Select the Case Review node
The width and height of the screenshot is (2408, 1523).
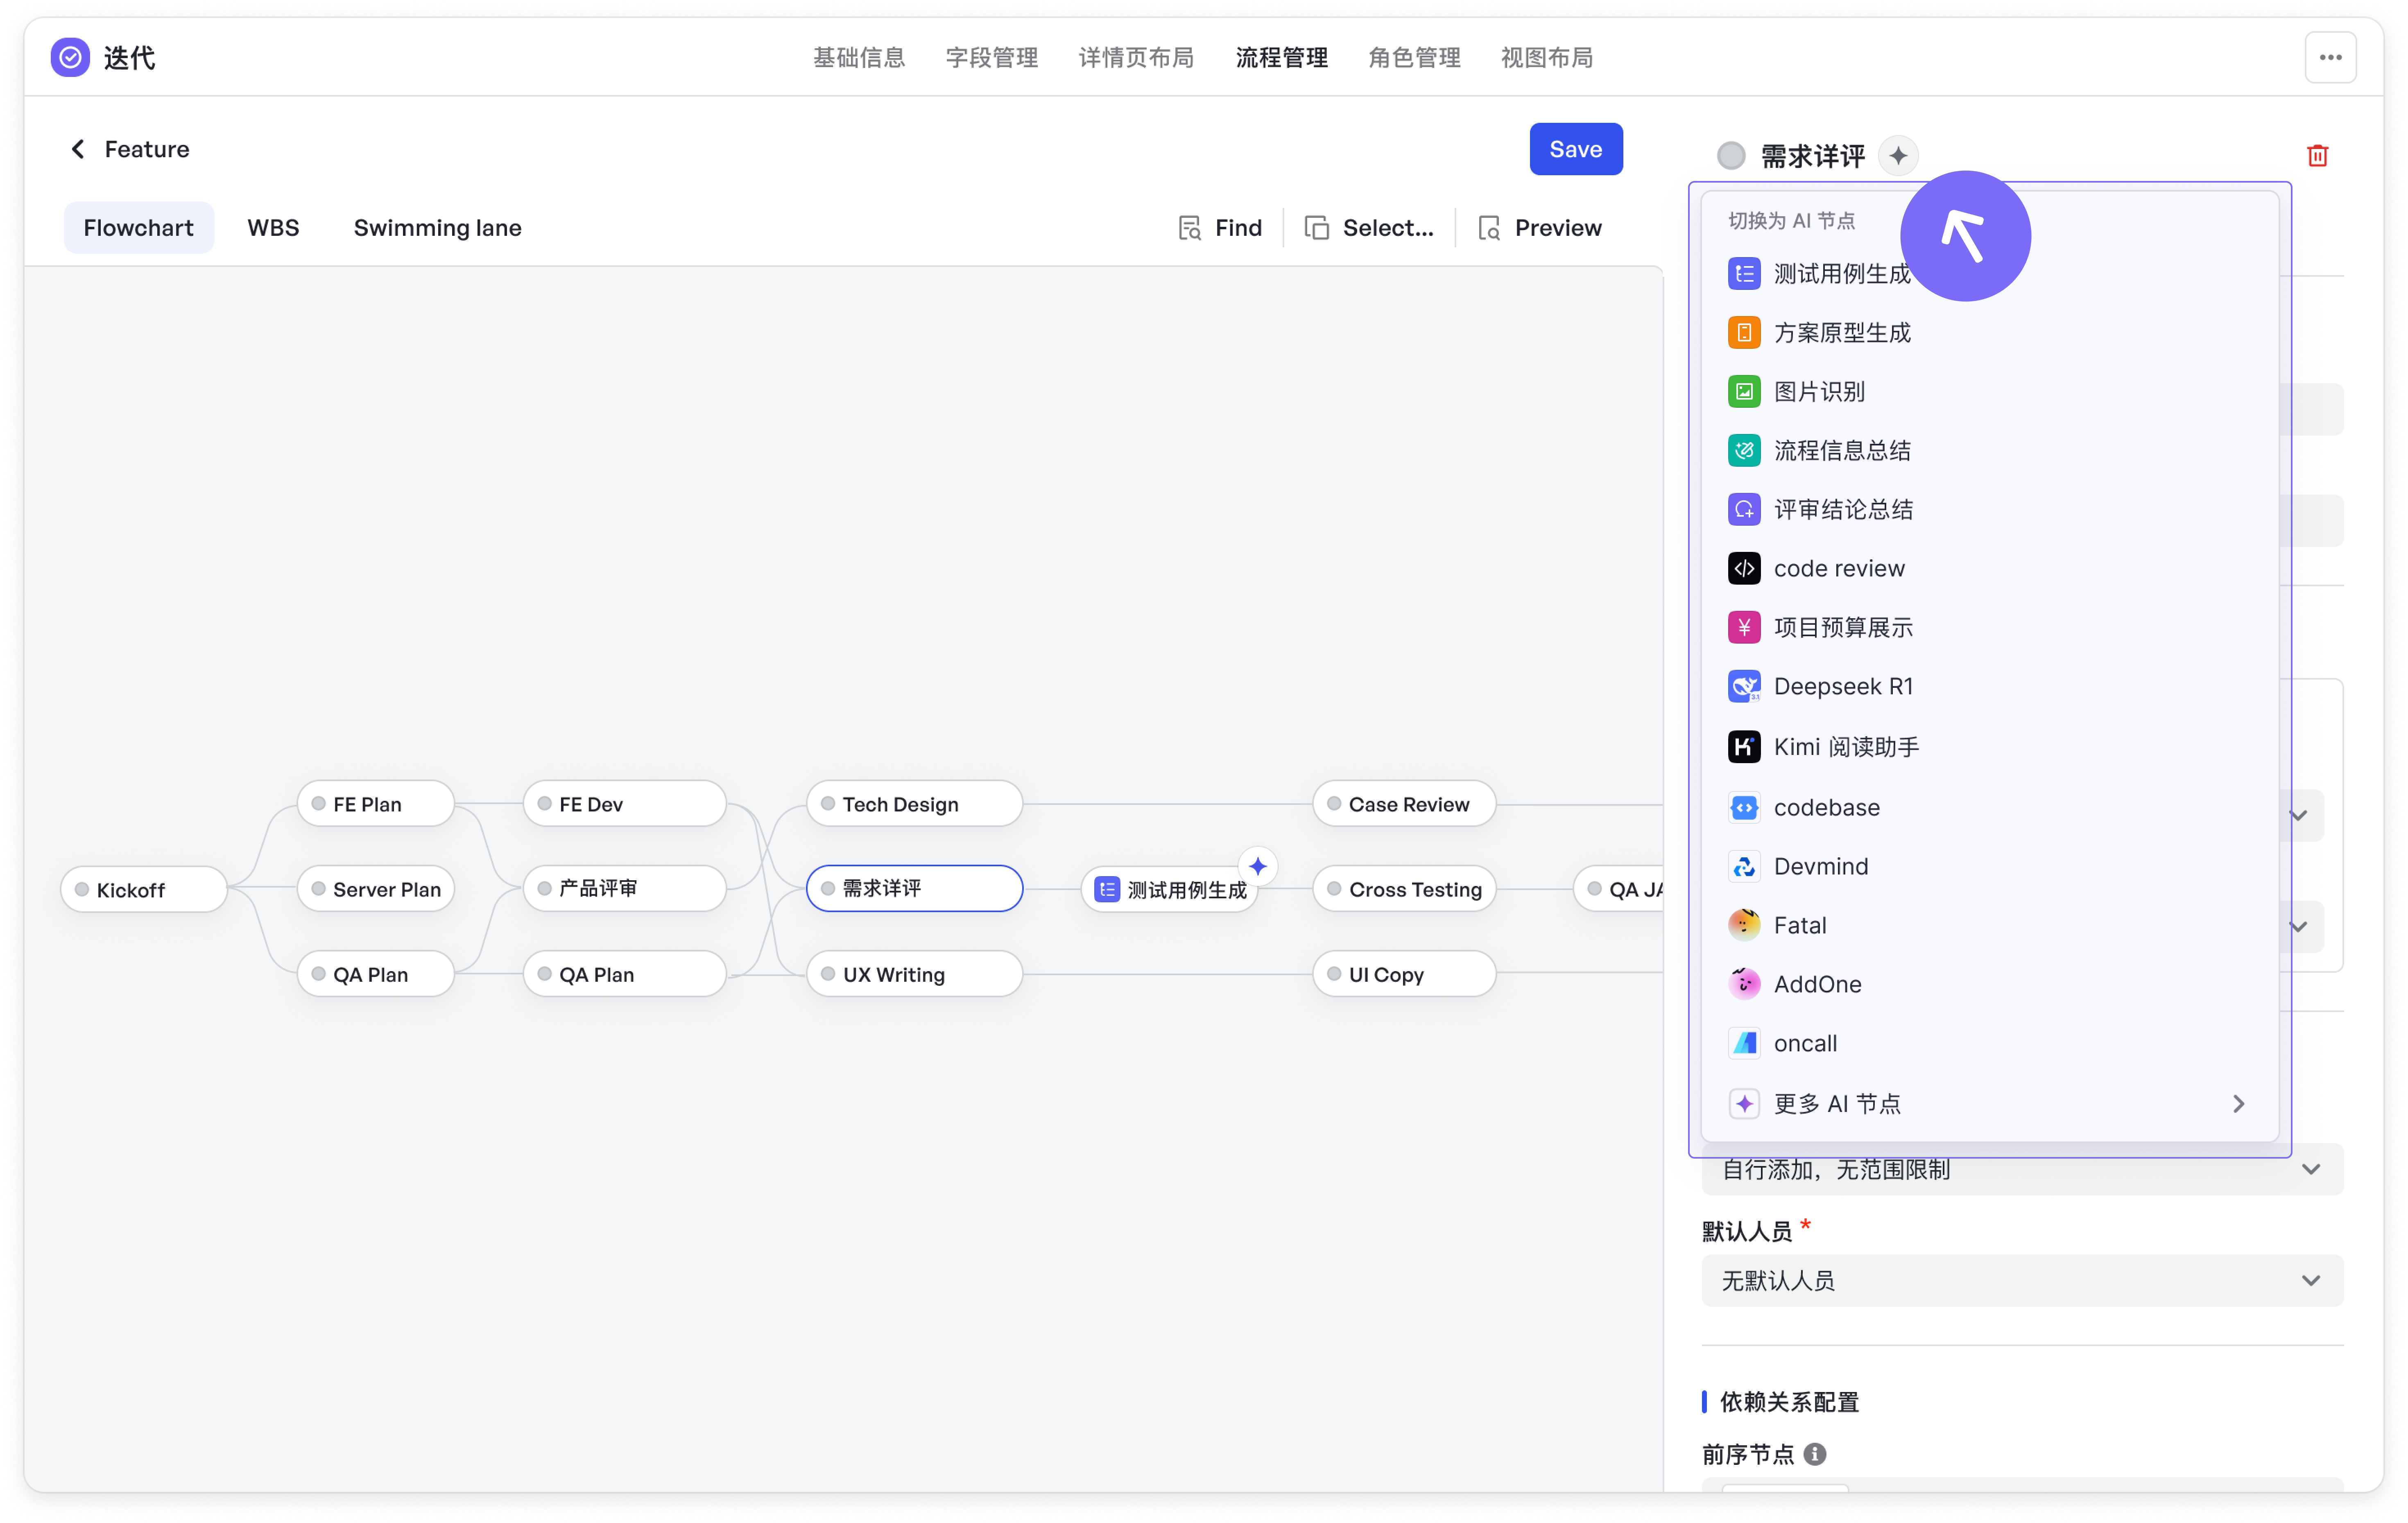coord(1404,804)
